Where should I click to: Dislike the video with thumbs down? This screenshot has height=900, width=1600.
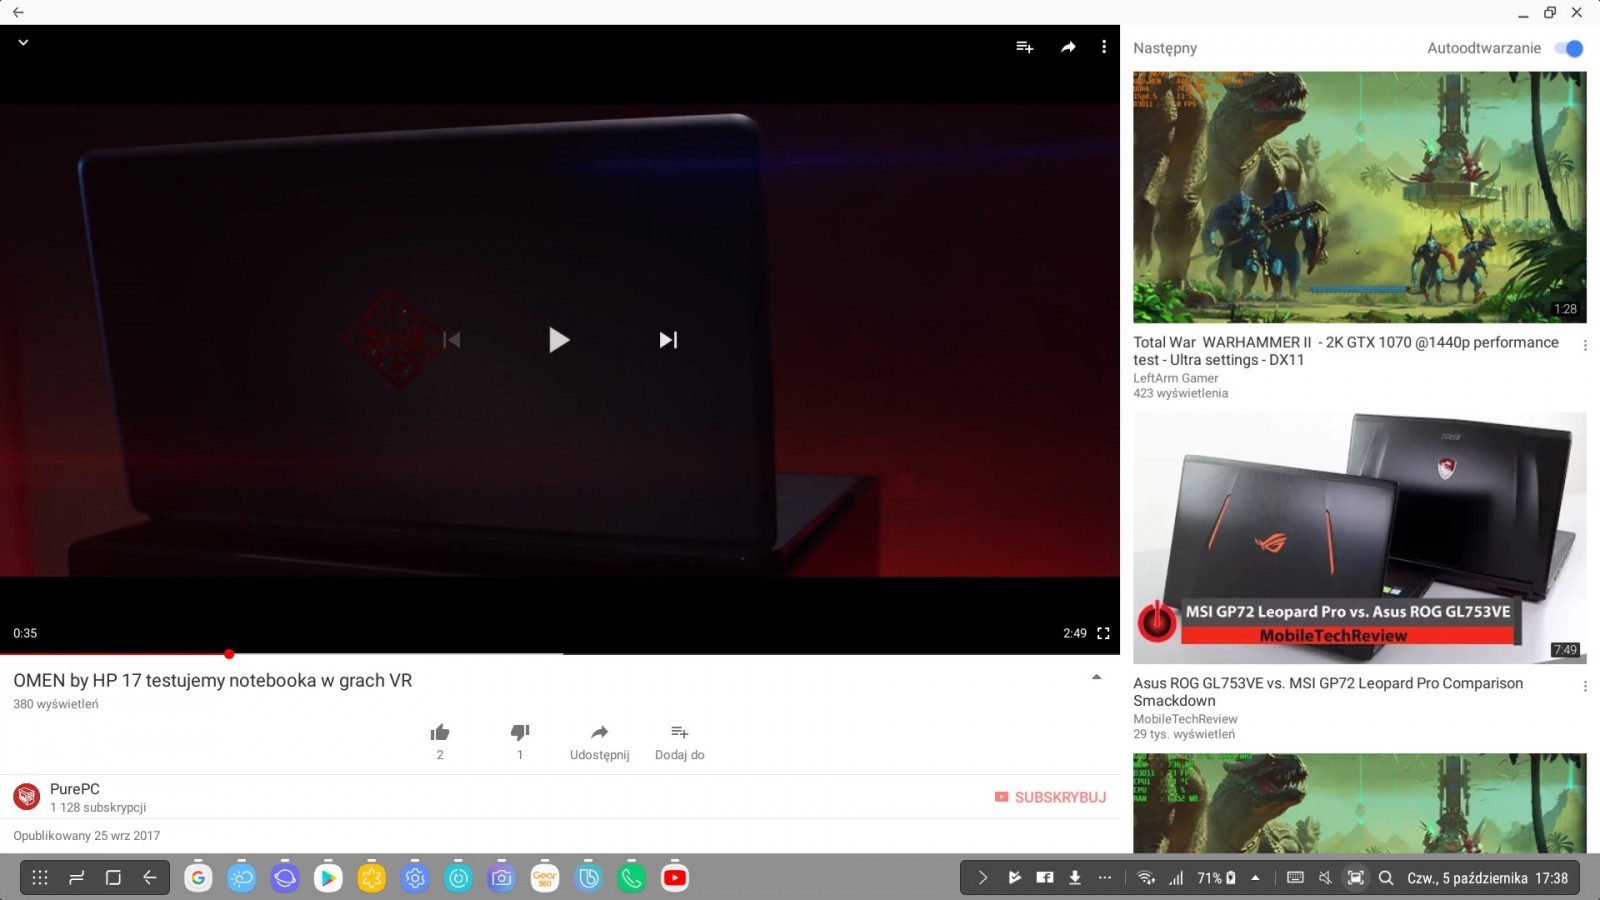tap(520, 733)
